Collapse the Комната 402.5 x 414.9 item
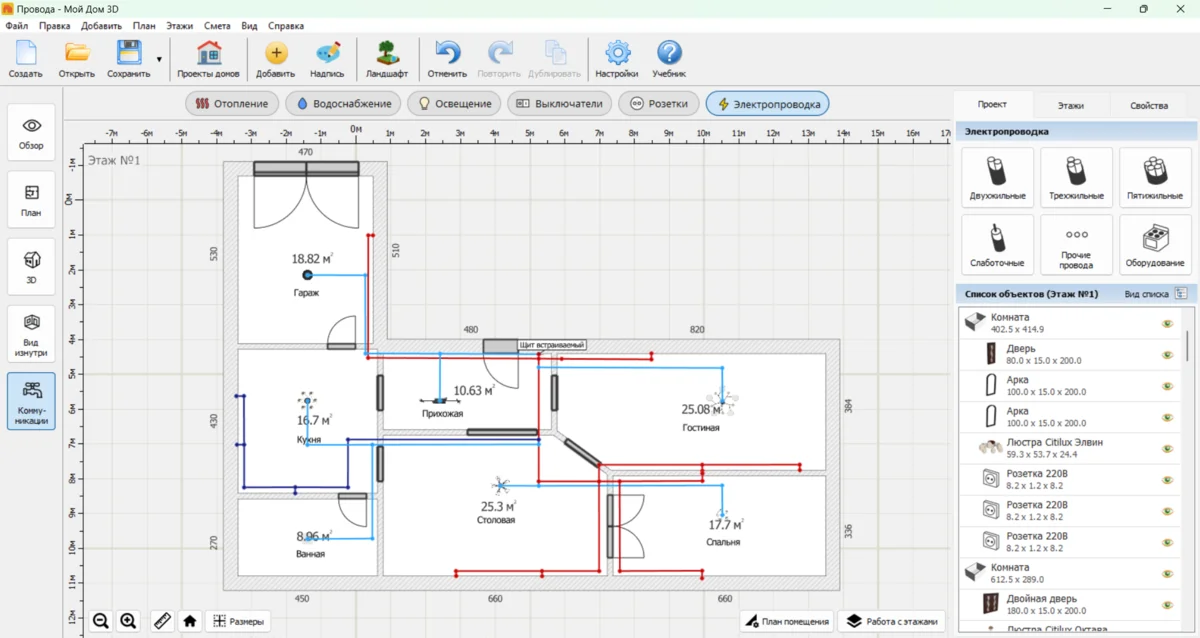The image size is (1200, 638). 969,322
